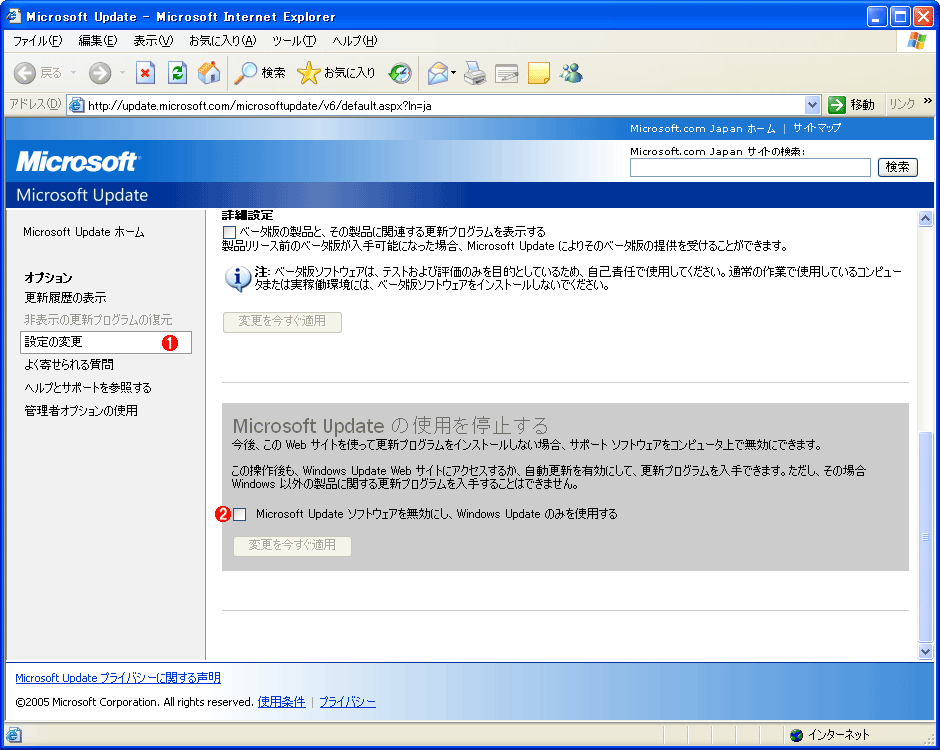This screenshot has height=750, width=940.
Task: Open the 使用条件 footer link
Action: point(281,701)
